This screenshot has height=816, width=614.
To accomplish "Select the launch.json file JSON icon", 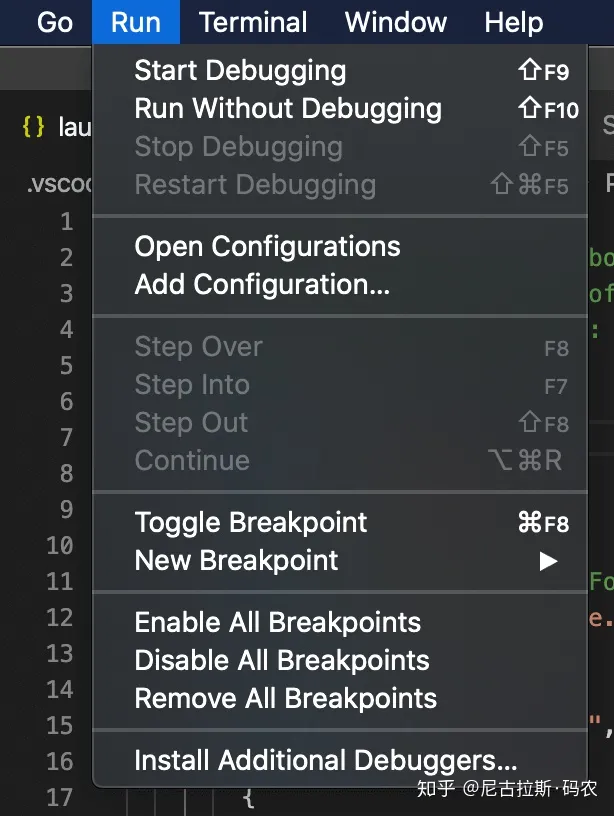I will pos(34,126).
